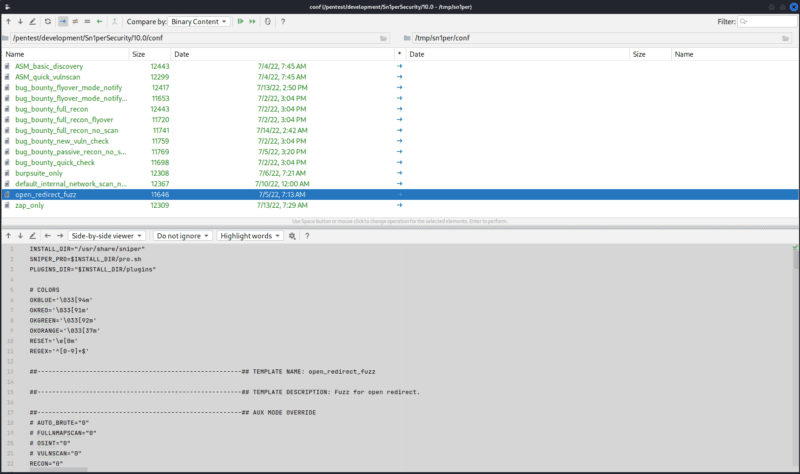This screenshot has width=800, height=474.
Task: Click the scroll-sync icon next to help in top toolbar
Action: tap(268, 21)
